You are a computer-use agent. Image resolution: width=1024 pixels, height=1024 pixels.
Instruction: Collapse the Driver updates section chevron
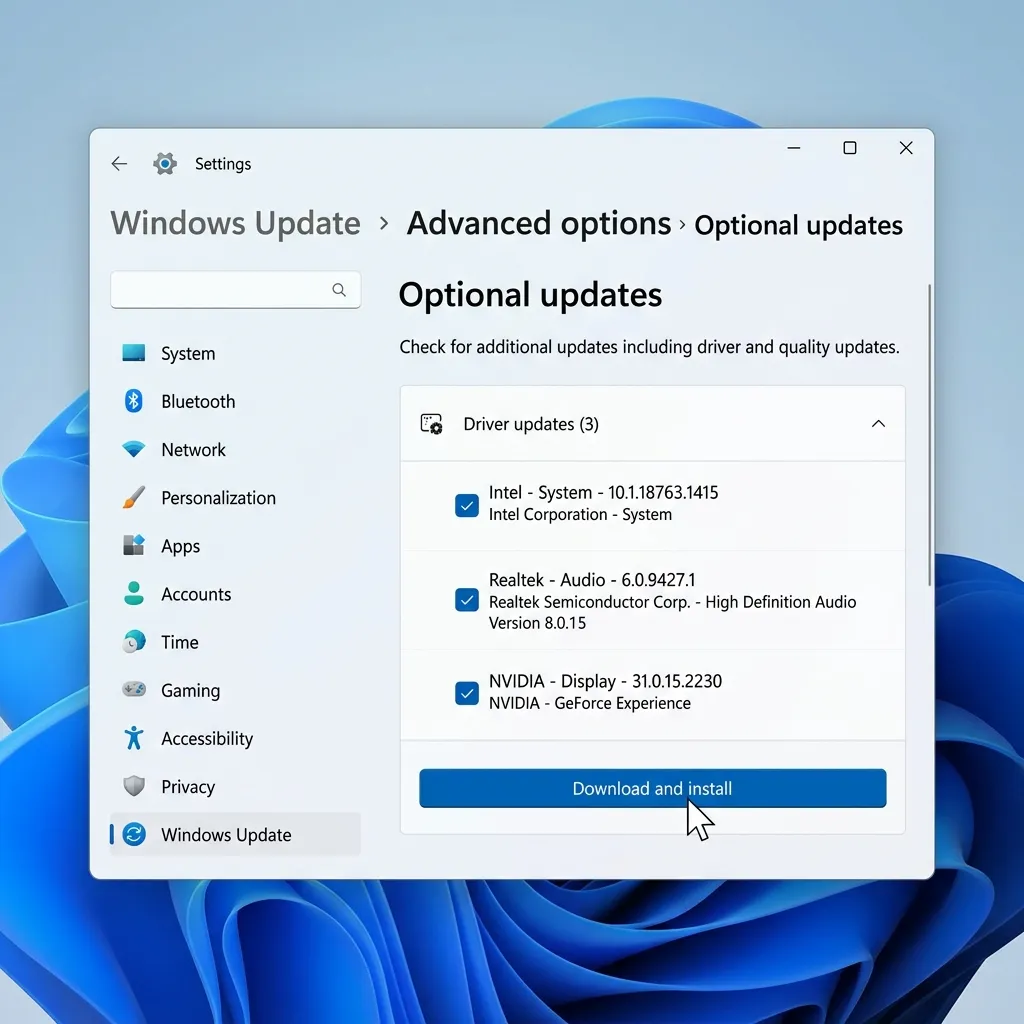click(878, 424)
